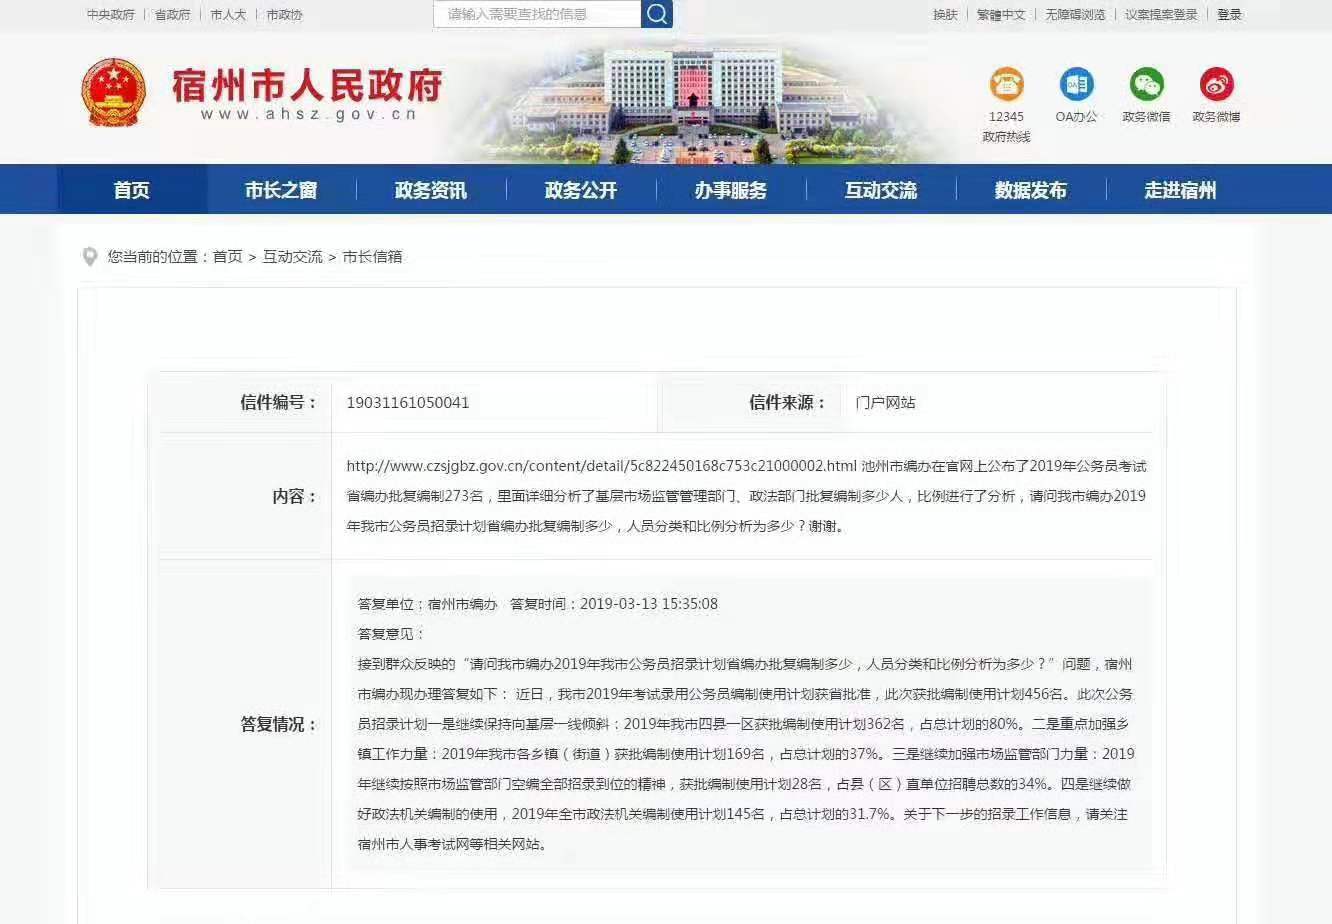Click the 市长信箱 breadcrumb link

pyautogui.click(x=372, y=257)
